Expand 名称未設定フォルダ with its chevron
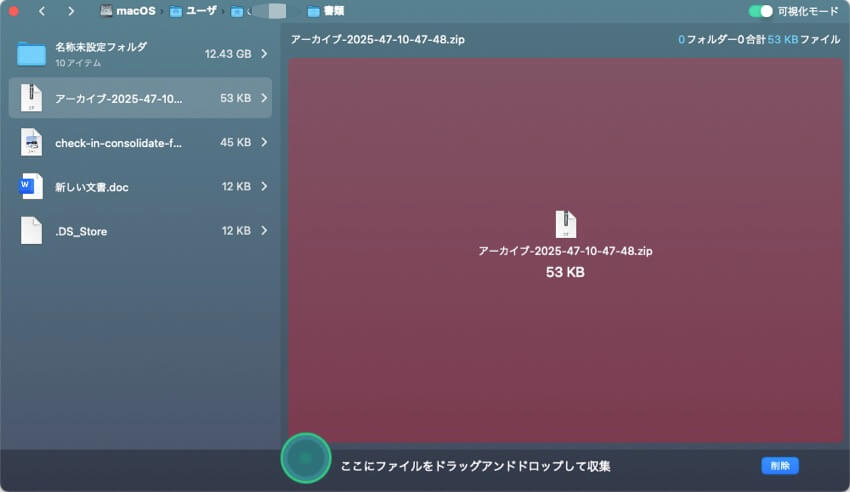The width and height of the screenshot is (850, 492). [264, 54]
